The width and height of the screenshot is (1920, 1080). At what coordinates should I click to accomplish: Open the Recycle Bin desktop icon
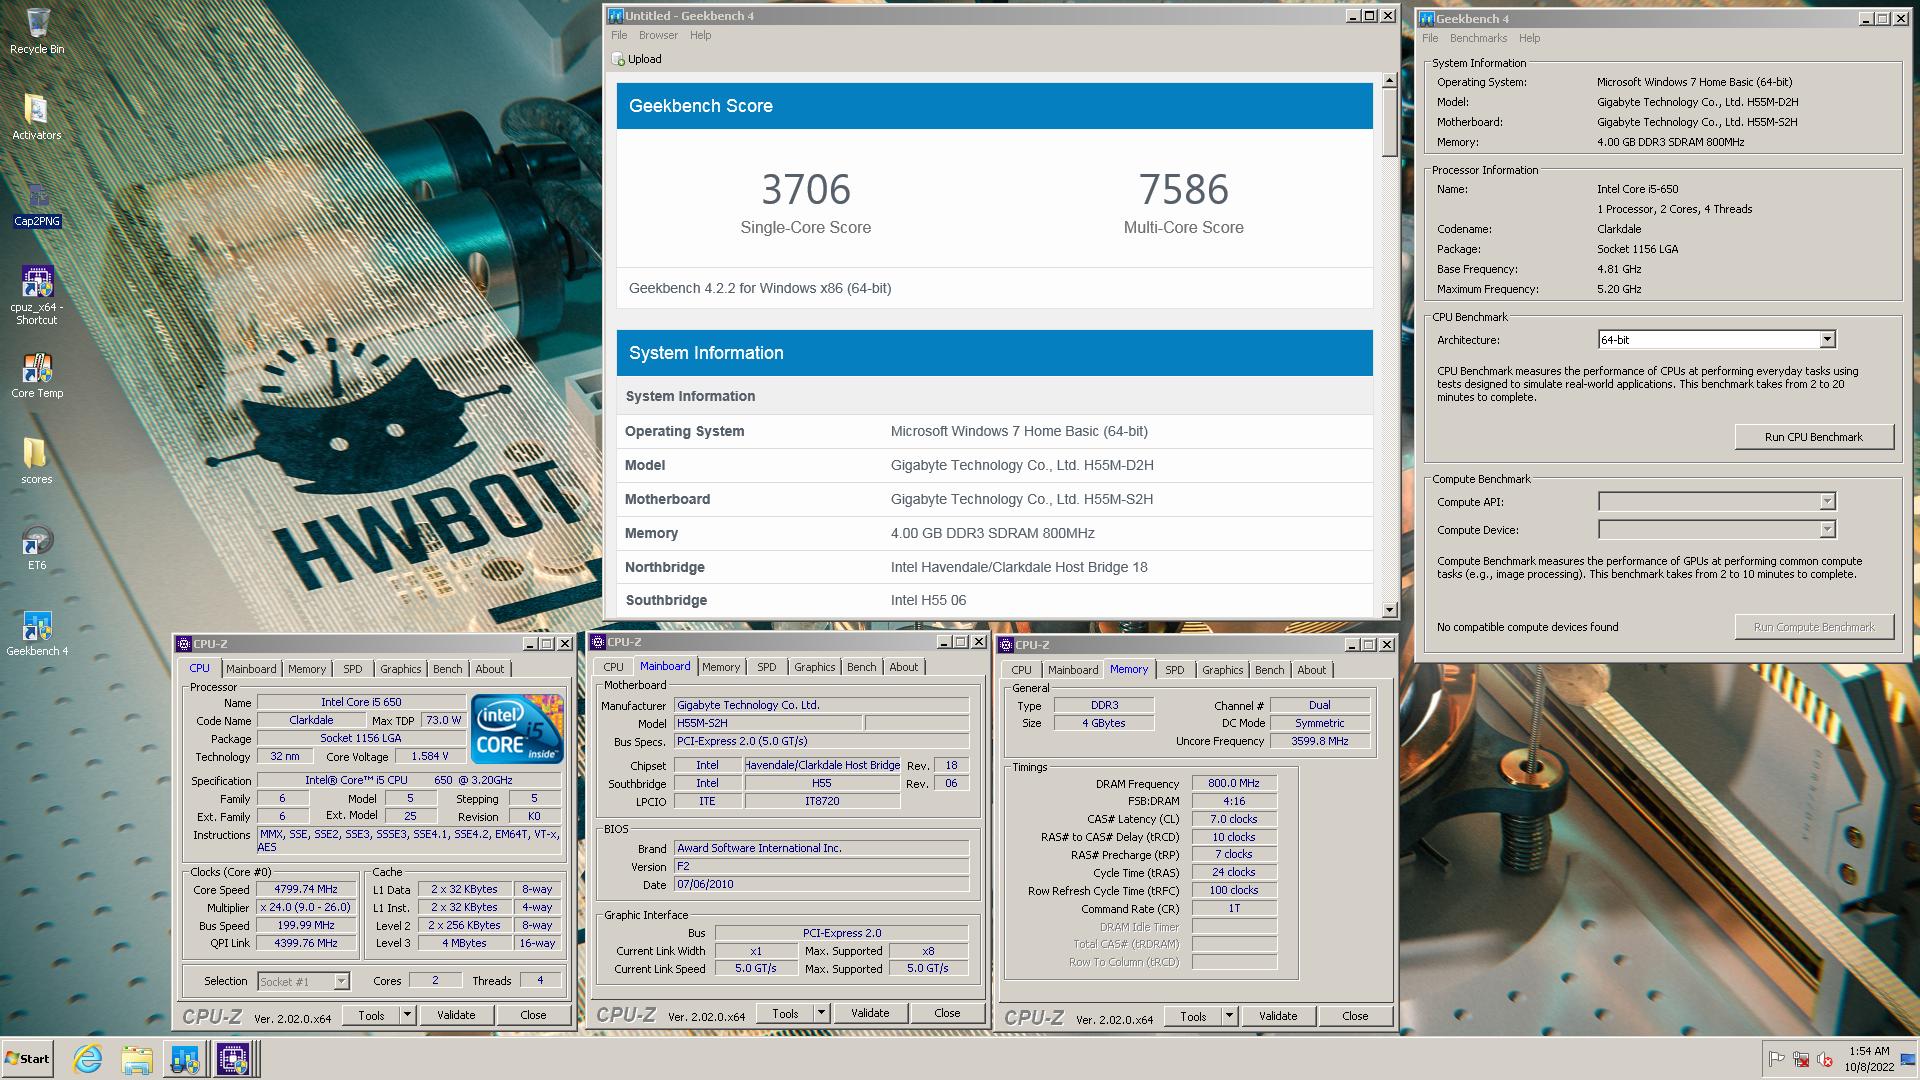(37, 31)
